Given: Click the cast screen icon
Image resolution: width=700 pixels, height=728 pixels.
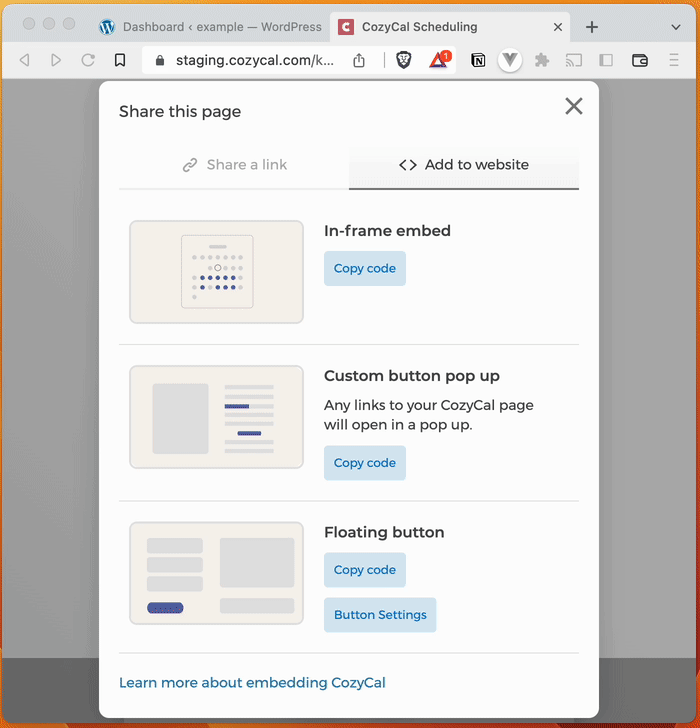Looking at the screenshot, I should (574, 60).
